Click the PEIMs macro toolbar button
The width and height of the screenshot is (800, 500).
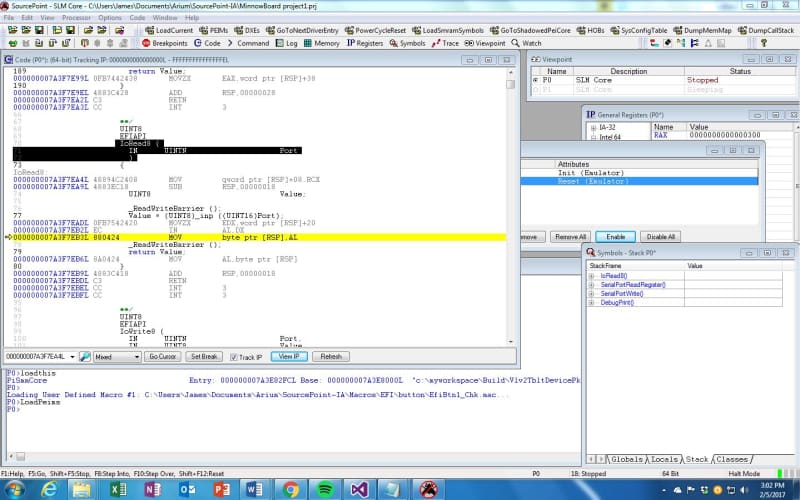[x=214, y=30]
